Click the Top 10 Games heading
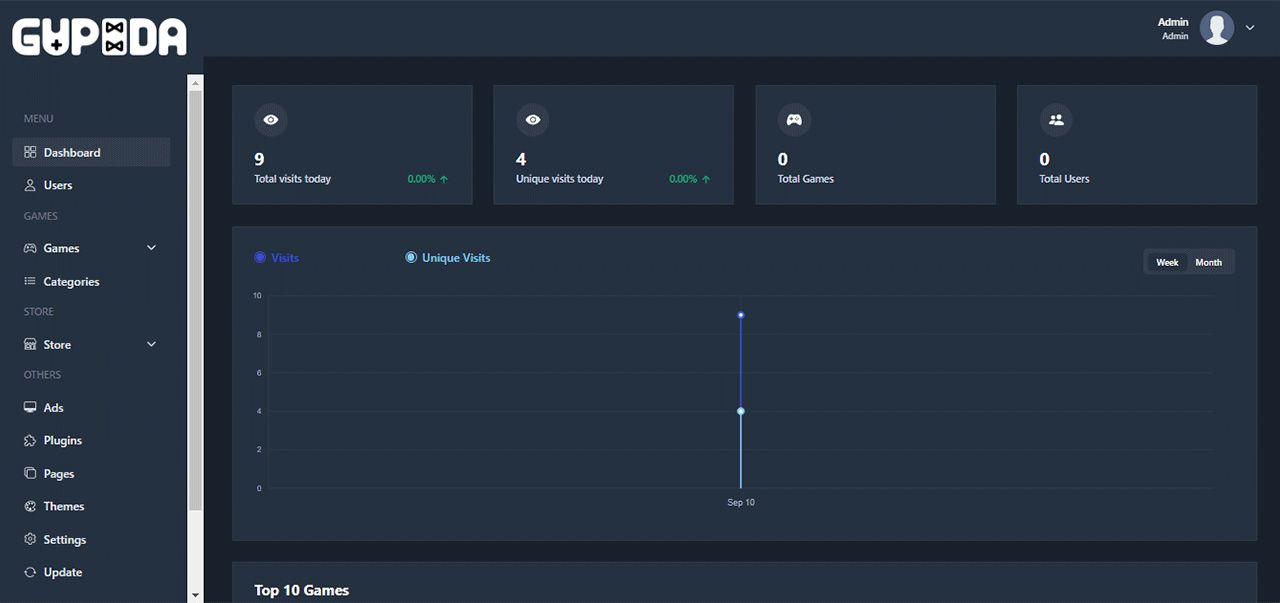The image size is (1280, 603). [302, 590]
